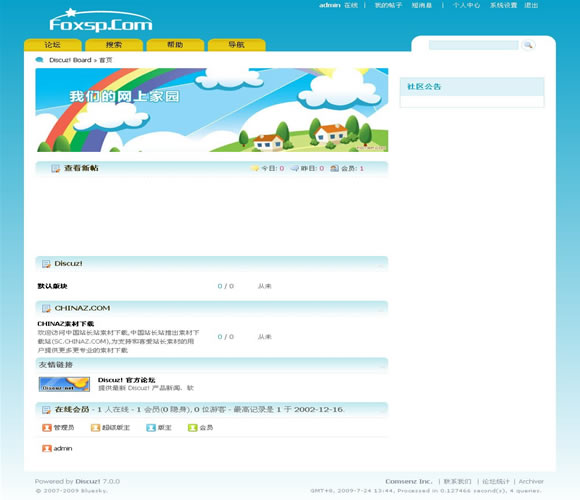Open the 搜索 tab

(x=114, y=45)
